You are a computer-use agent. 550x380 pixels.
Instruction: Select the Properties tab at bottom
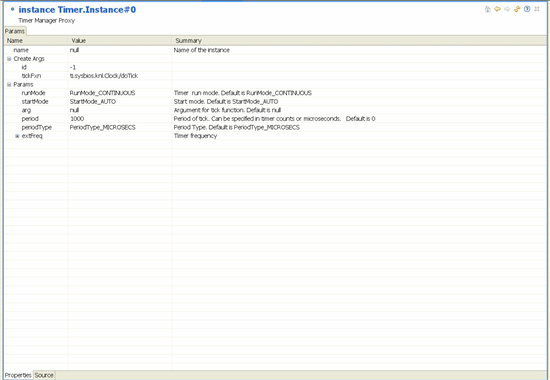[x=18, y=375]
